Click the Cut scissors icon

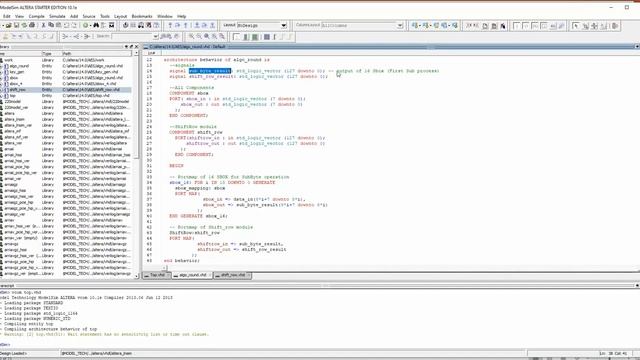tap(43, 25)
